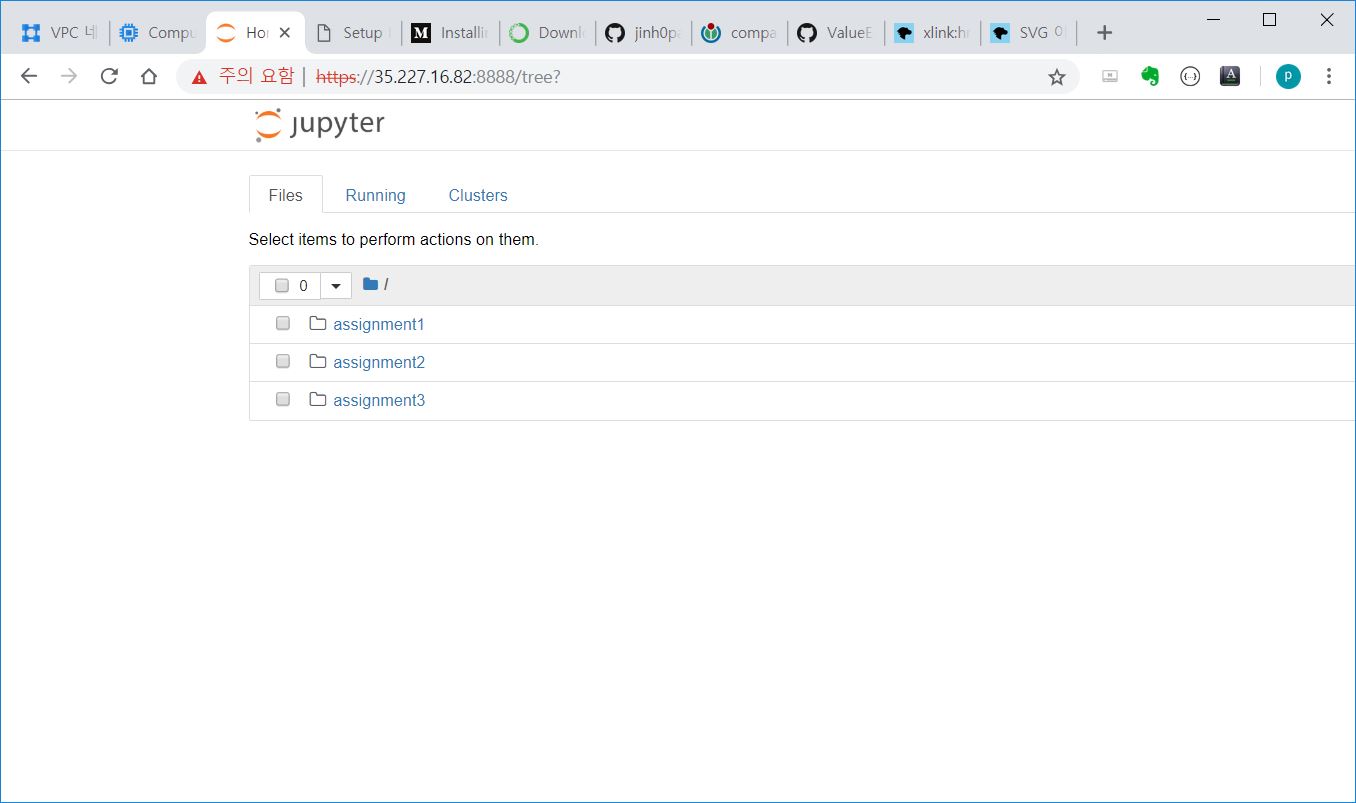Click the assignment3 folder icon

[318, 399]
